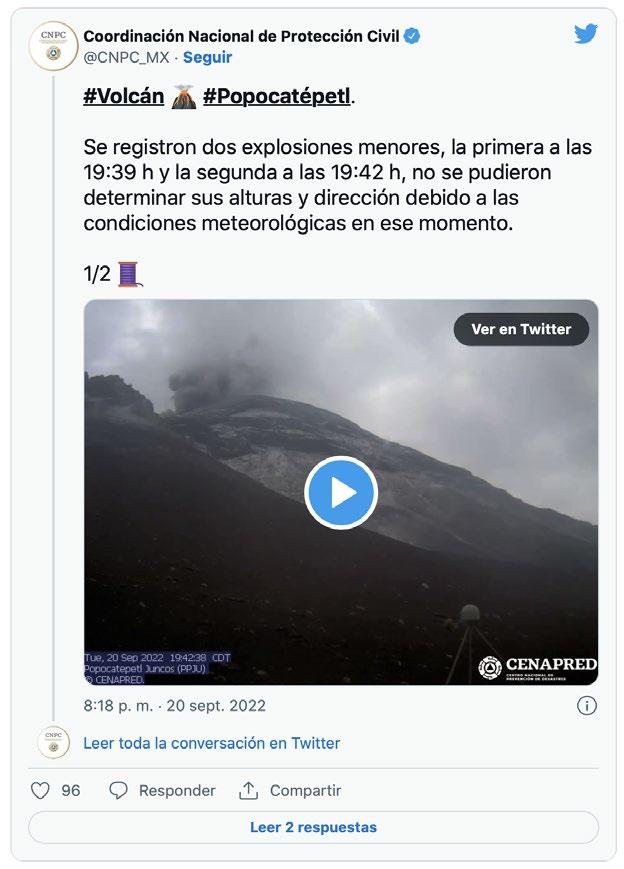
Task: Click the Twitter bird logo
Action: coord(585,34)
